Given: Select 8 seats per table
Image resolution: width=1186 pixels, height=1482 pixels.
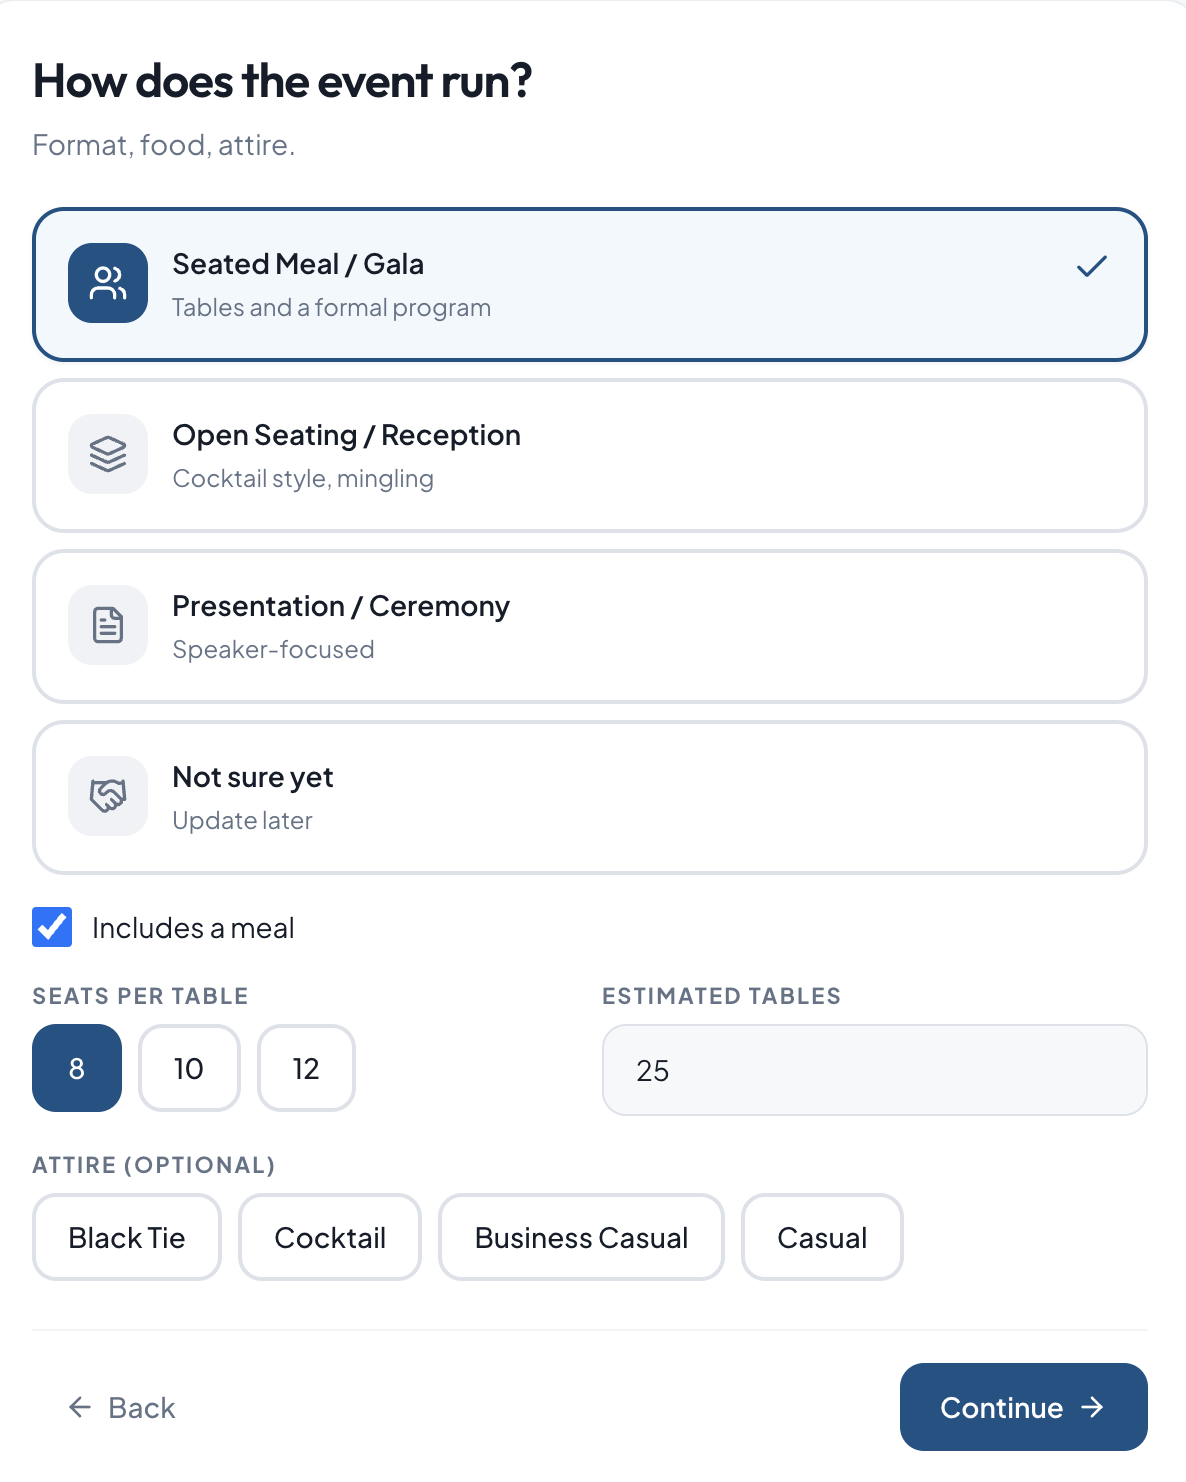Looking at the screenshot, I should coord(77,1068).
